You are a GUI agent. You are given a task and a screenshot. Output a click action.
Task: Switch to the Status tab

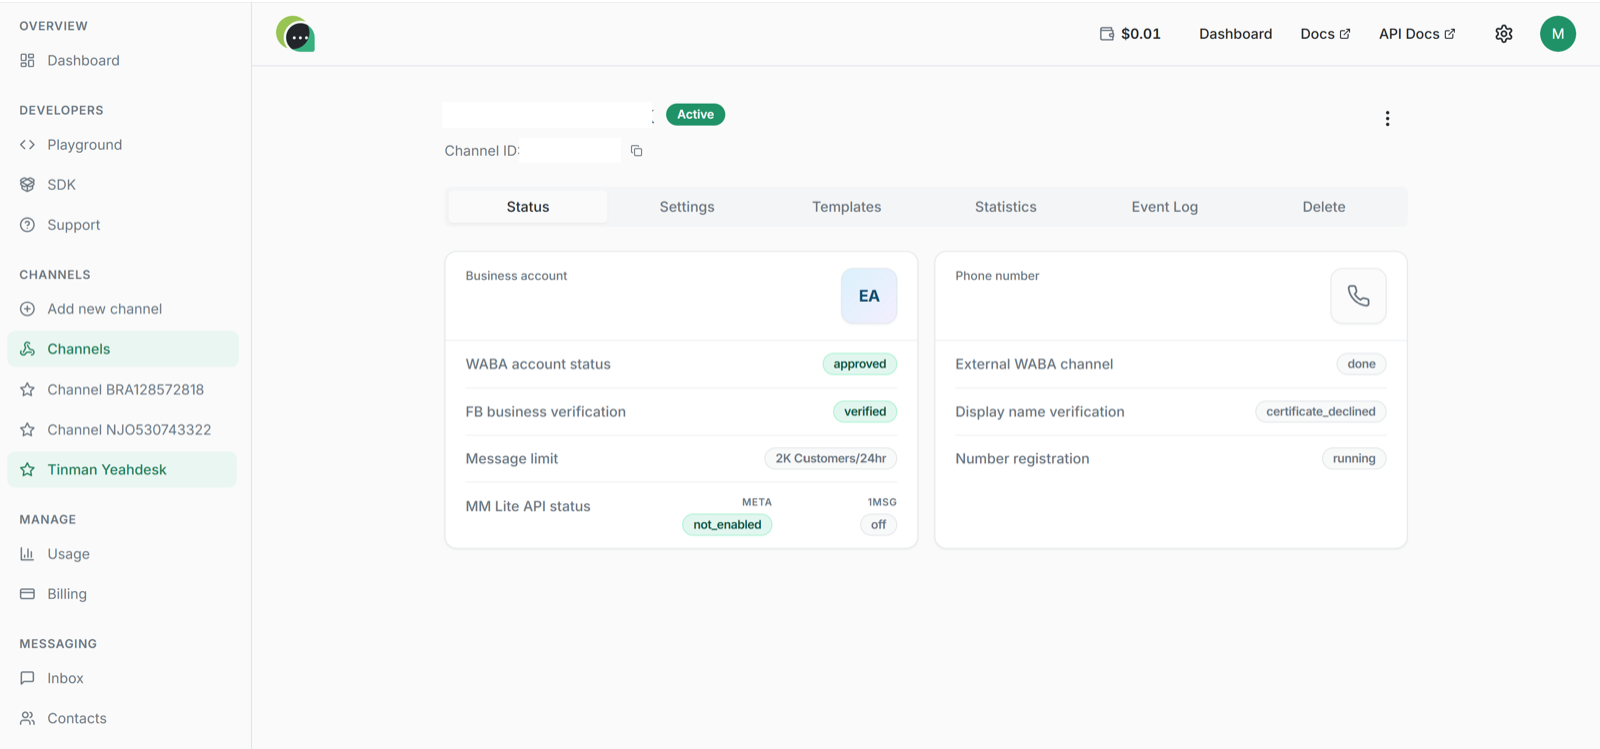(528, 207)
